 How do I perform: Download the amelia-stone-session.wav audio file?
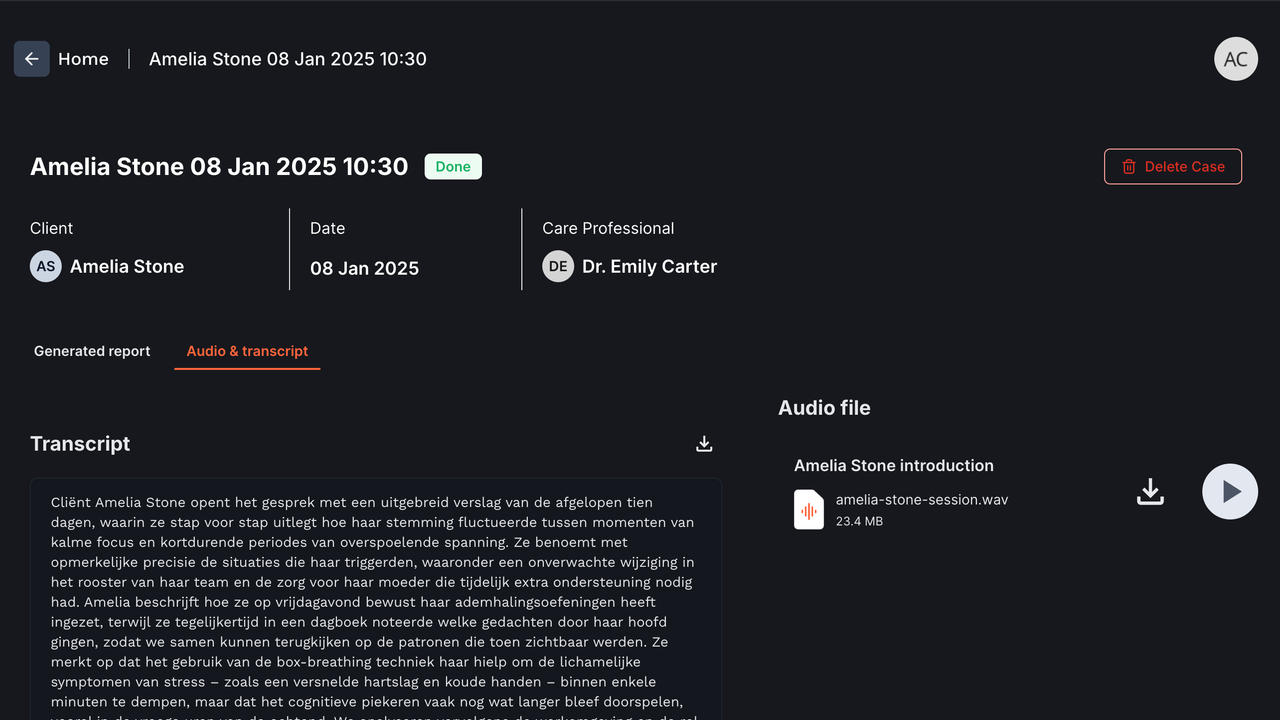click(x=1150, y=492)
